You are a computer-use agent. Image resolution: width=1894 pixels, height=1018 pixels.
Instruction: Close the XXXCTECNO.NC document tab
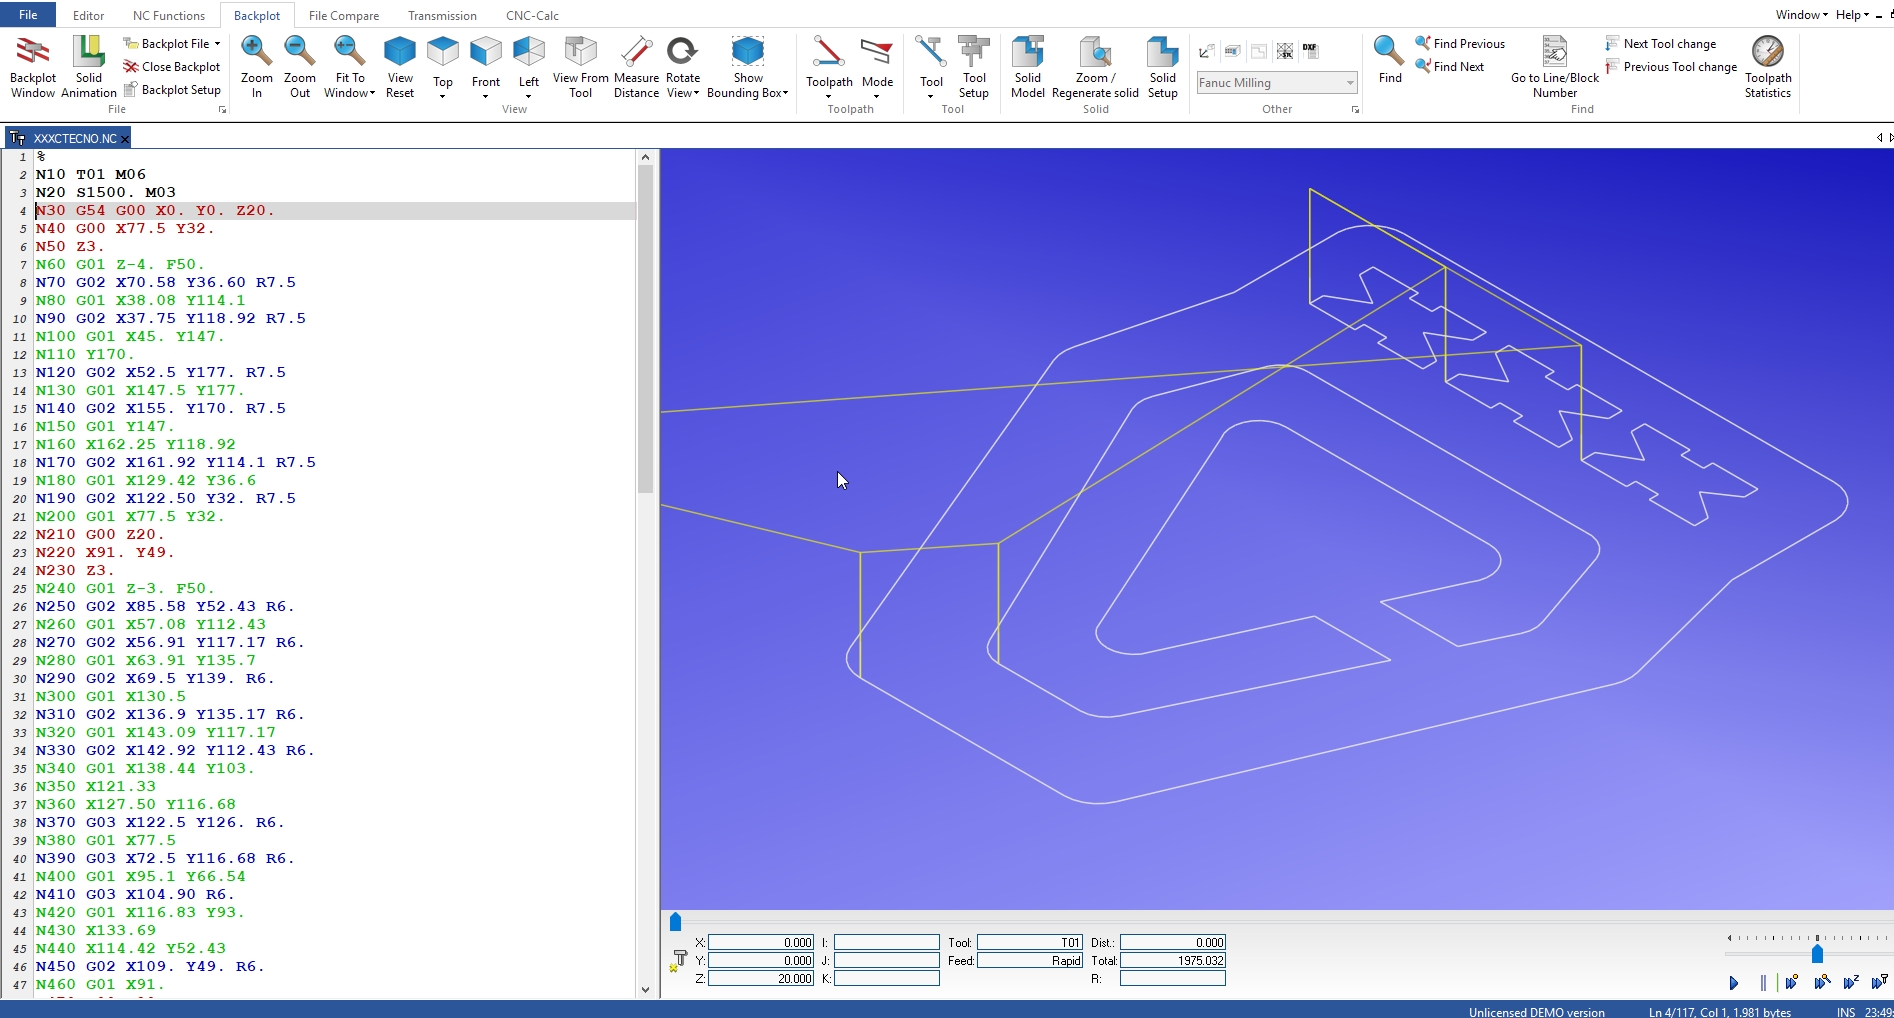[125, 139]
